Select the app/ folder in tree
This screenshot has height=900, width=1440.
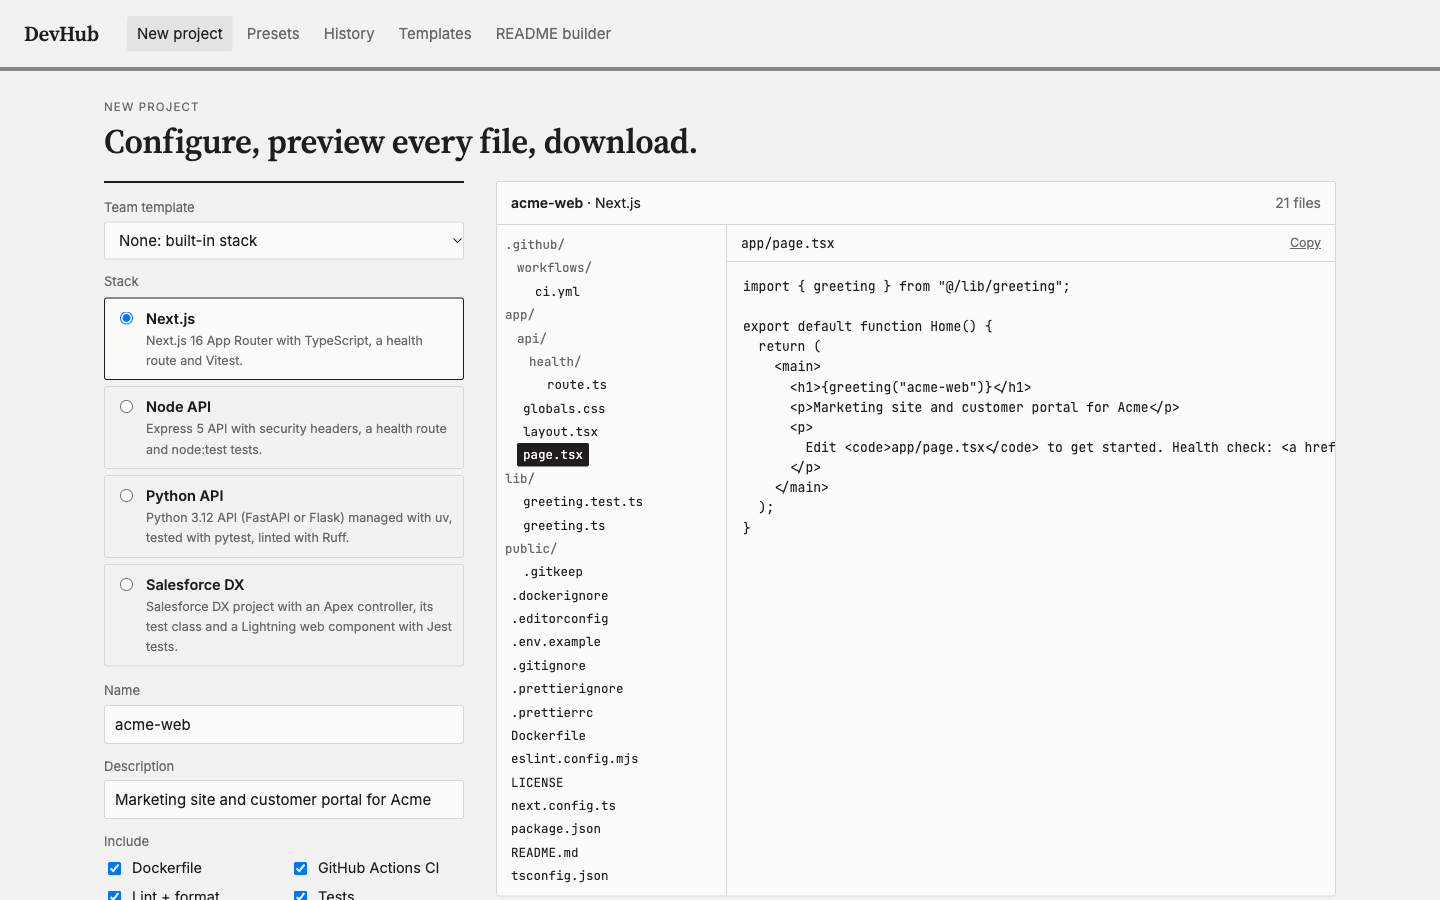tap(520, 315)
